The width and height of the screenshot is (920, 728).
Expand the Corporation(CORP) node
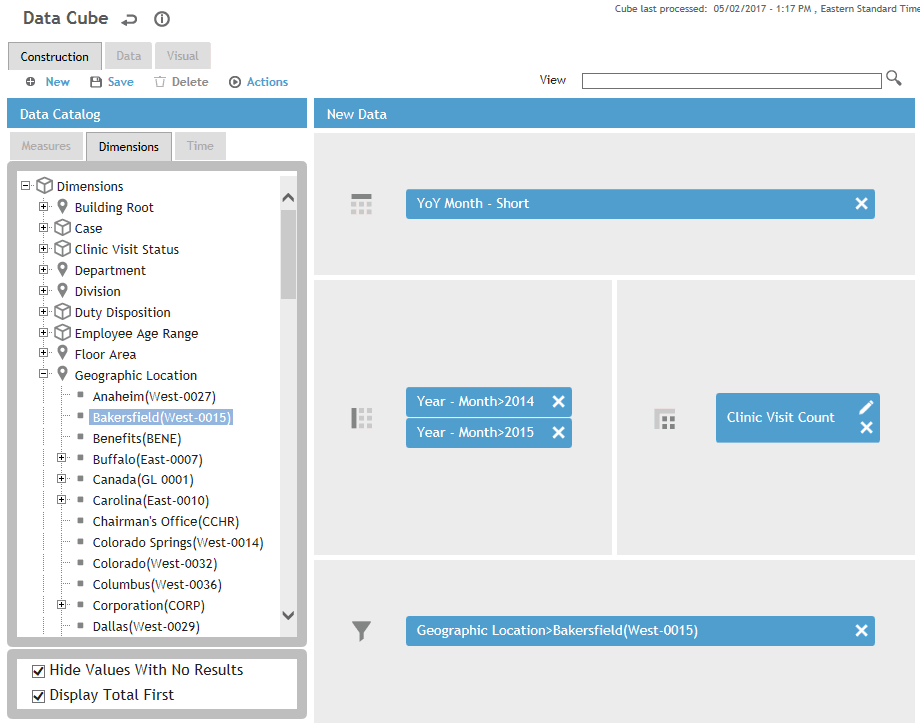(x=62, y=604)
